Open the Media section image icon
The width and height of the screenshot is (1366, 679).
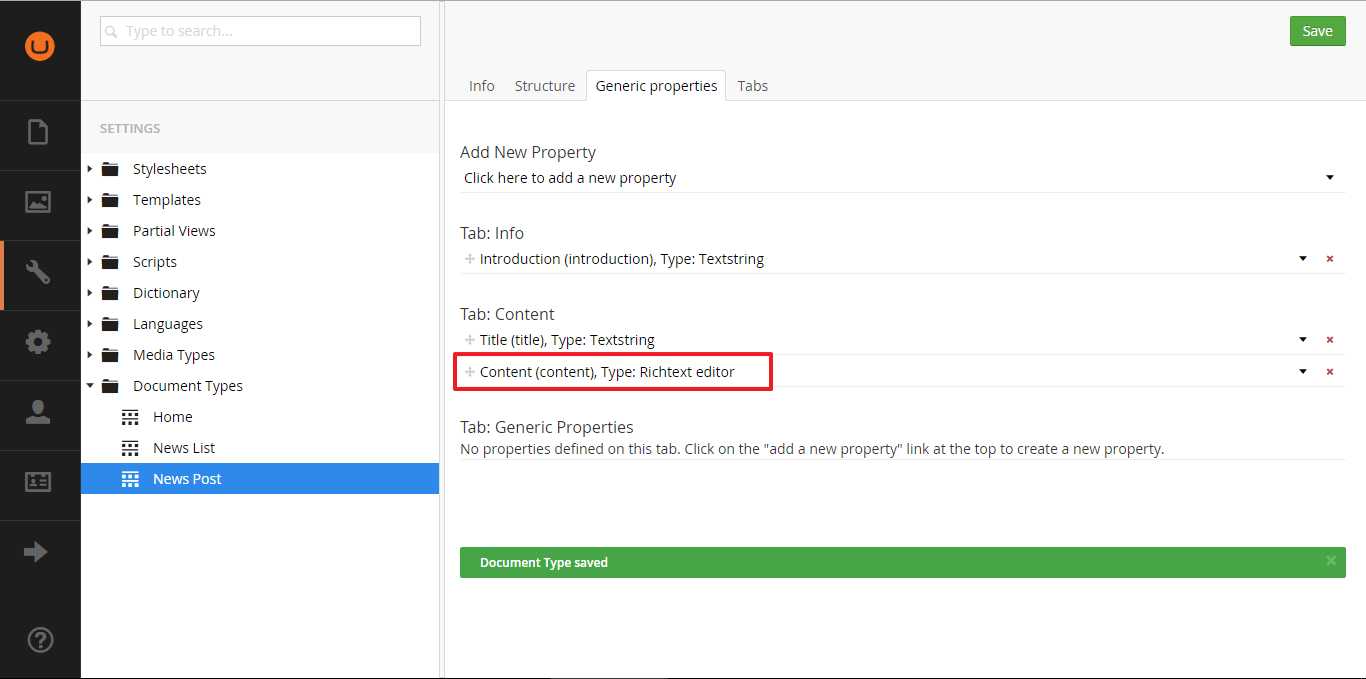pyautogui.click(x=38, y=202)
